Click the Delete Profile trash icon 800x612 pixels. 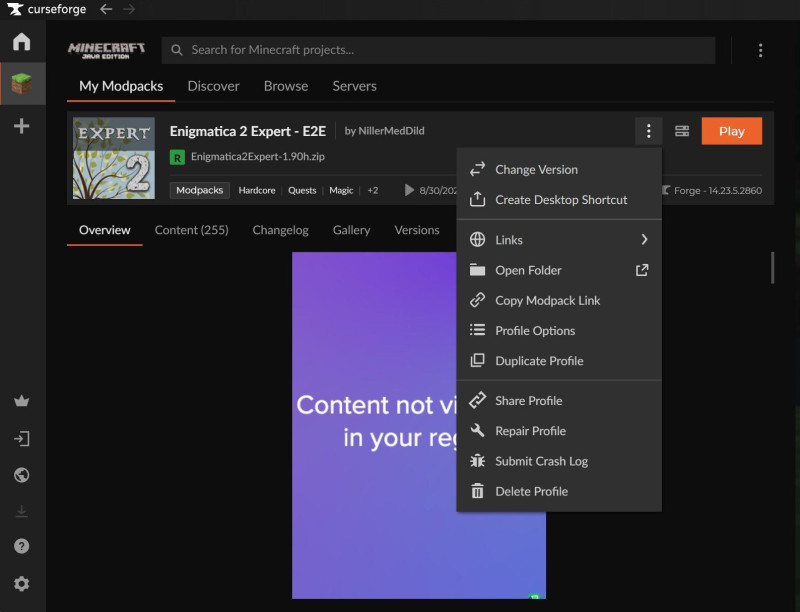tap(478, 491)
